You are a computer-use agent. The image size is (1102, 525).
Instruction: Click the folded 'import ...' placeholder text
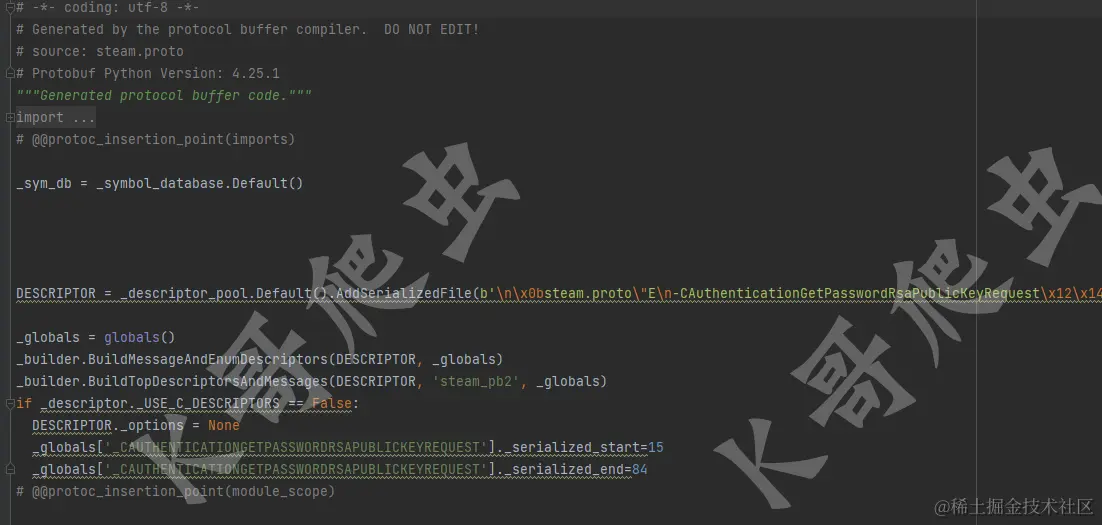56,117
